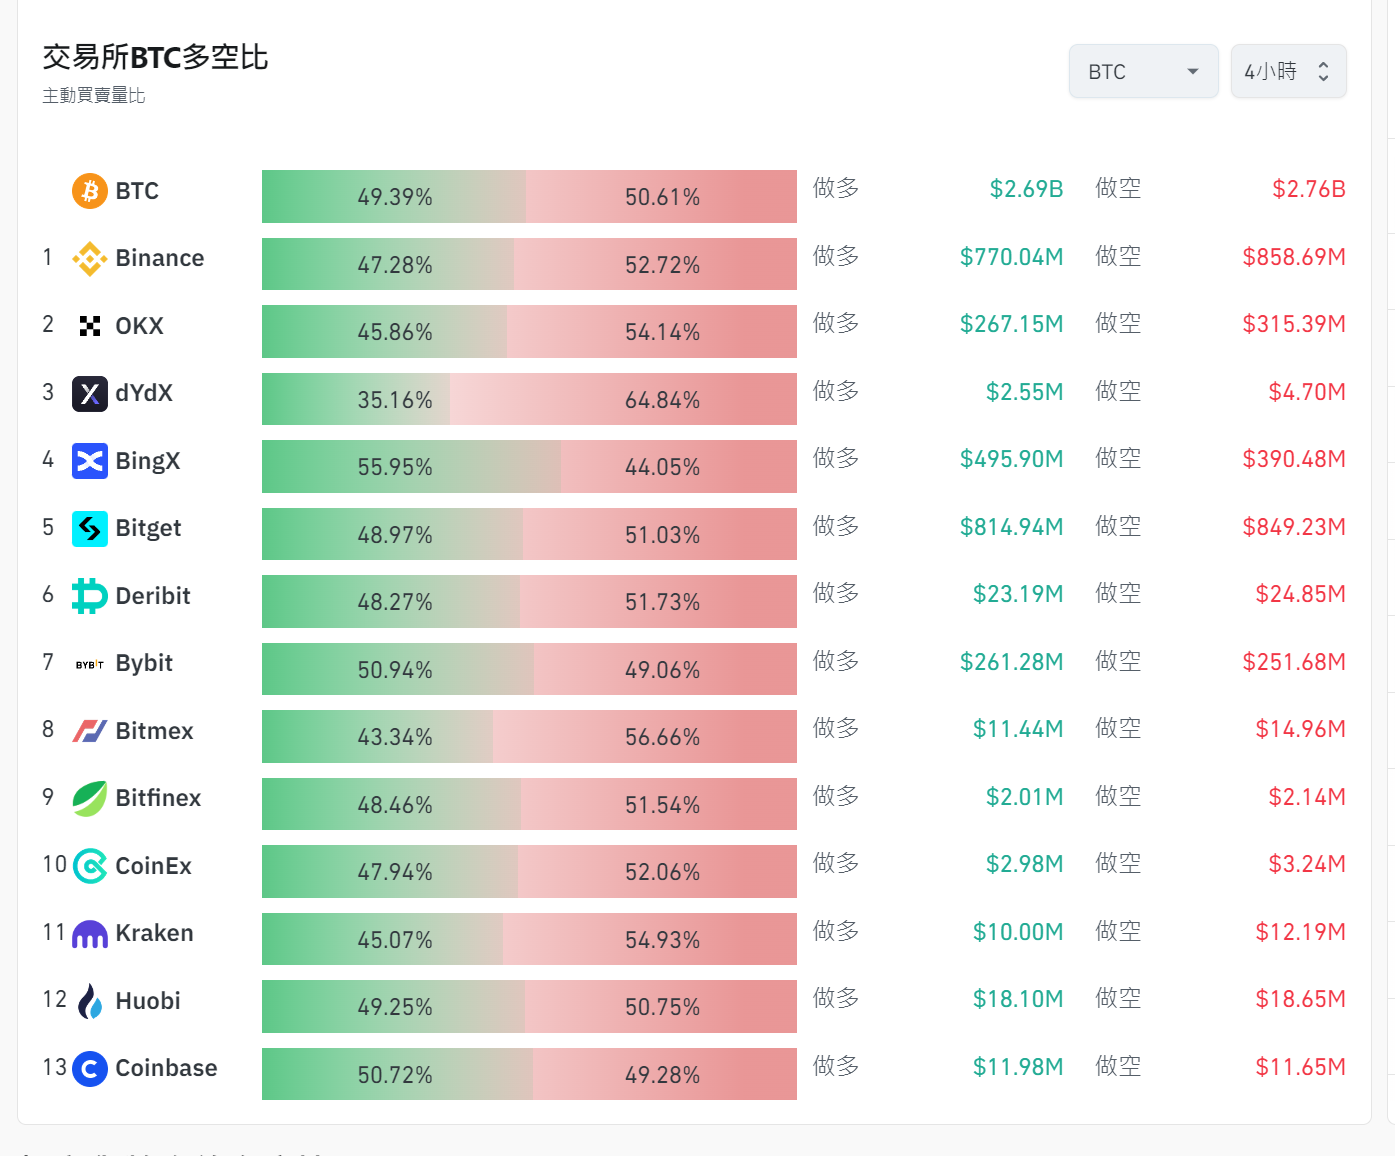Click the BingX exchange logo
1395x1156 pixels.
(90, 461)
